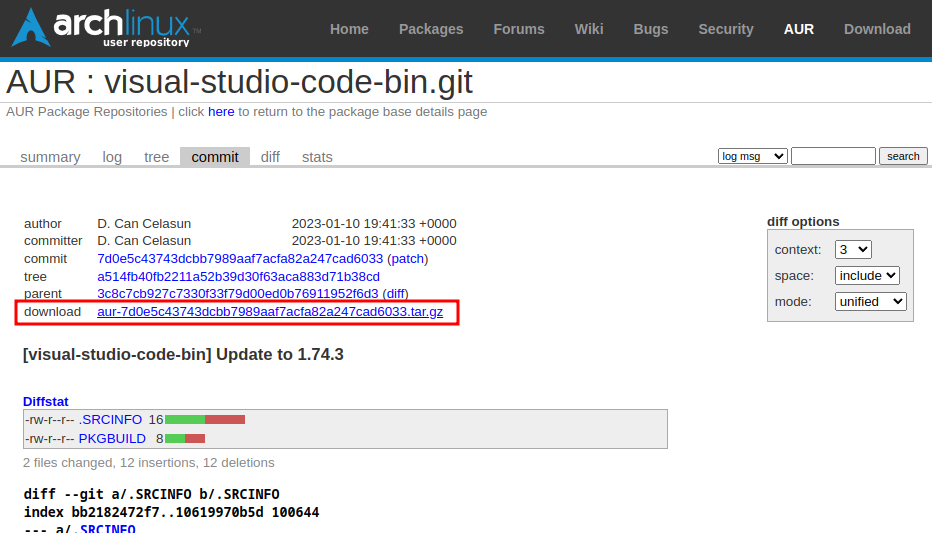Switch to the summary tab

pyautogui.click(x=50, y=157)
